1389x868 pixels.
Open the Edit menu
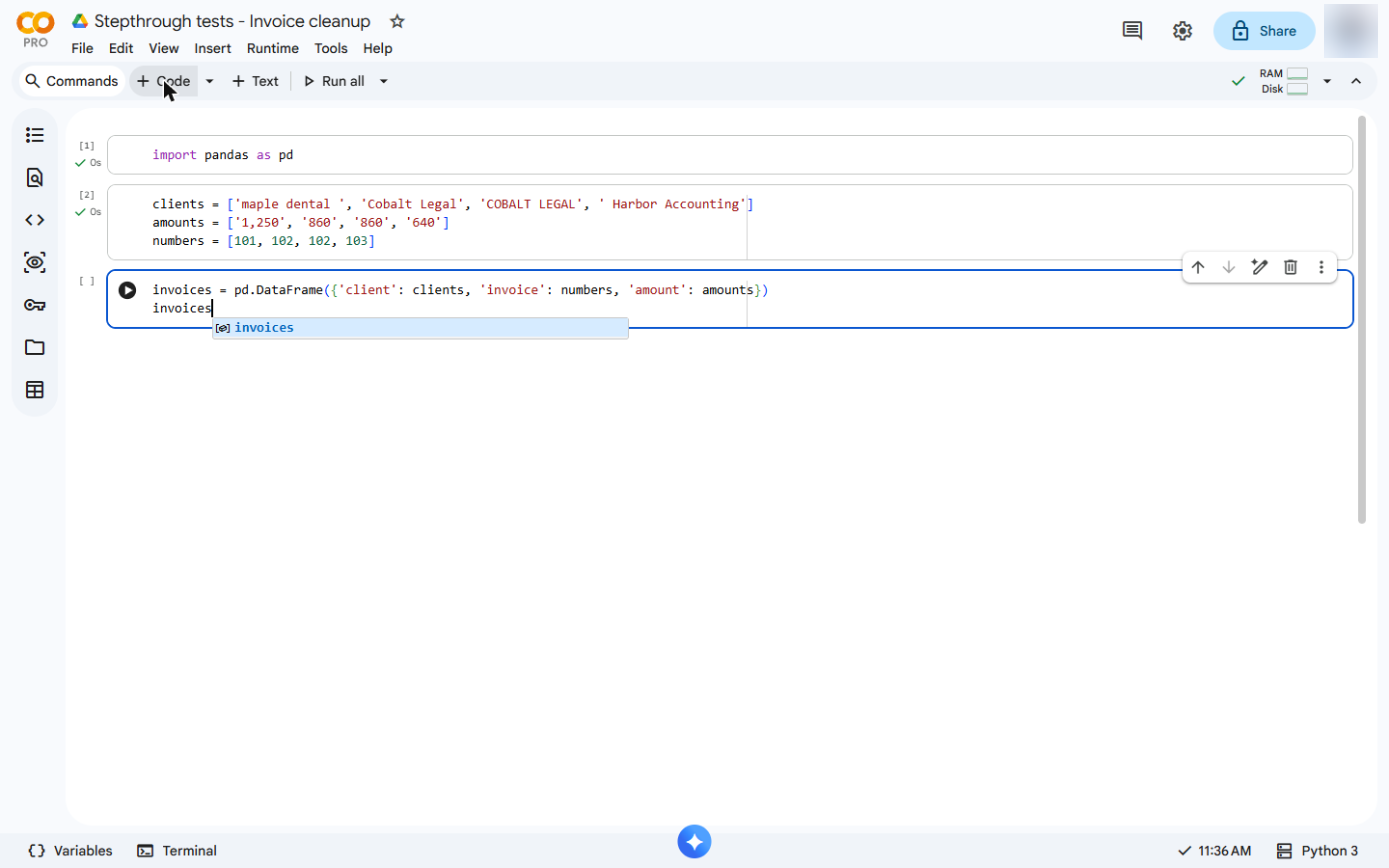[x=121, y=48]
